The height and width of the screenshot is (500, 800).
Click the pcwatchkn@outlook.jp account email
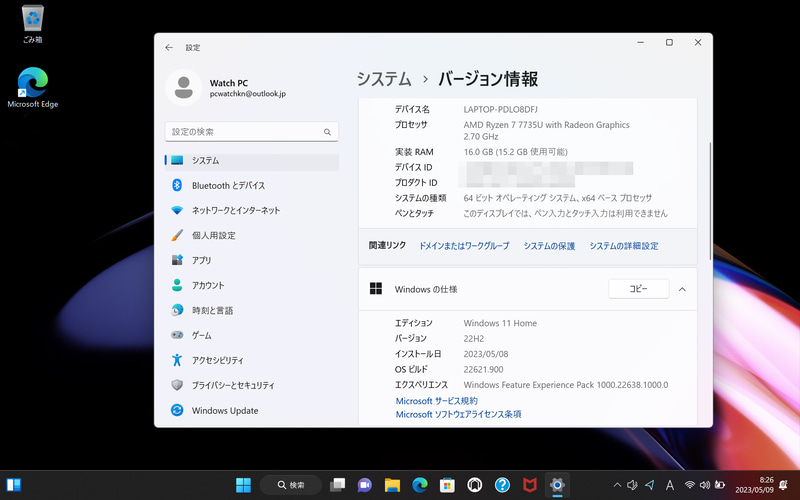tap(247, 94)
